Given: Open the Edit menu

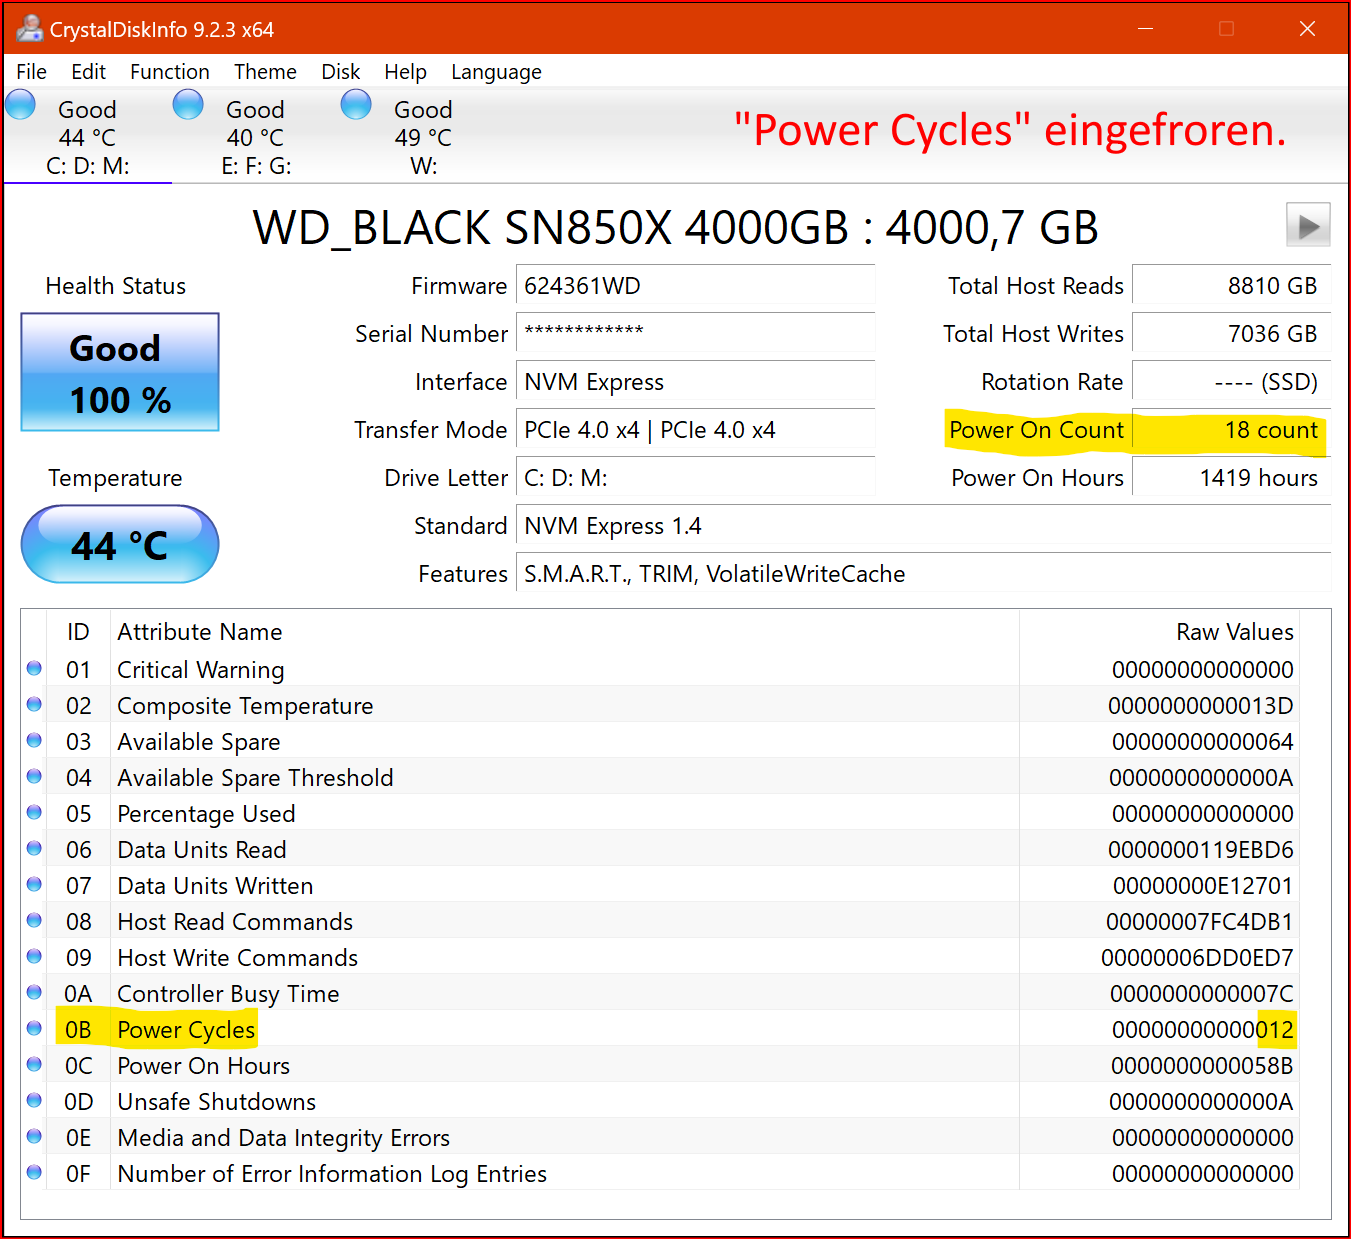Looking at the screenshot, I should (88, 72).
